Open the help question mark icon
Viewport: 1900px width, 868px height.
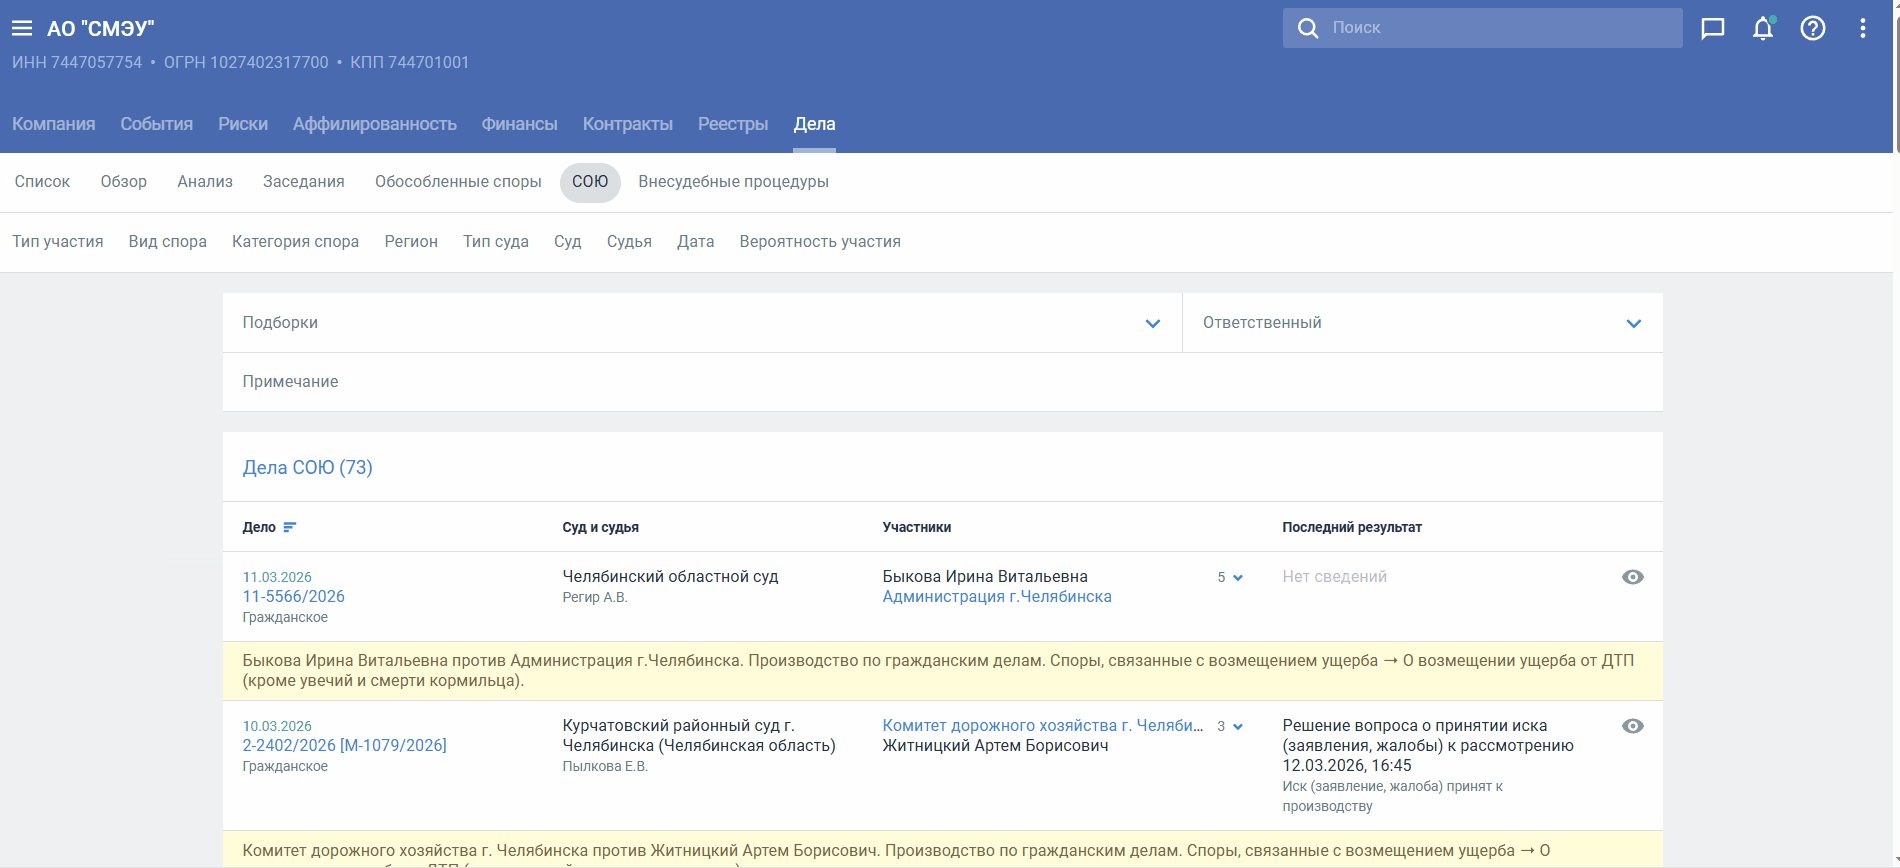pos(1813,28)
